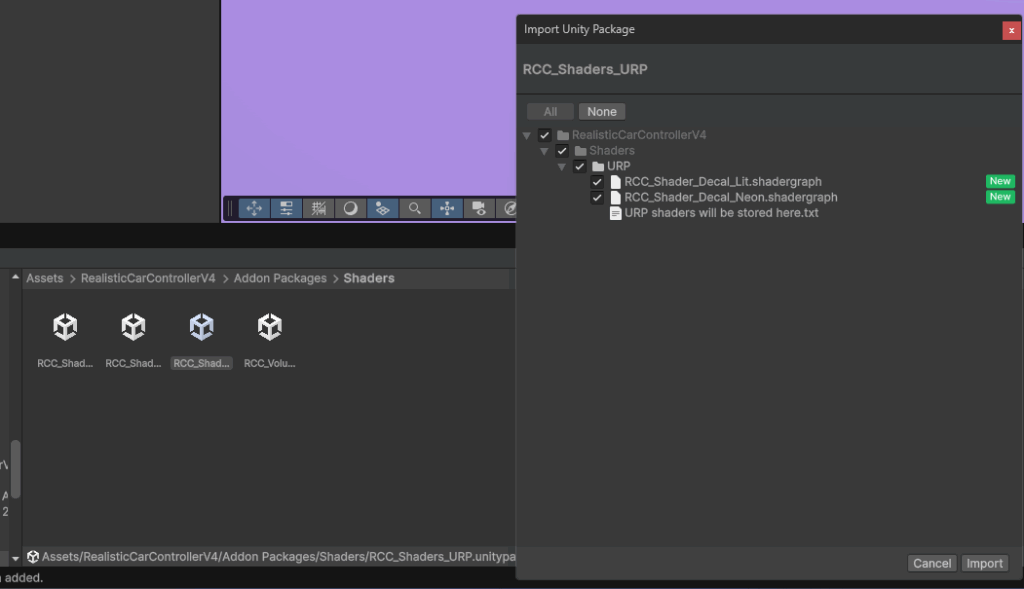Click the shading mode sphere icon
Screen dimensions: 1024x589
pos(350,208)
